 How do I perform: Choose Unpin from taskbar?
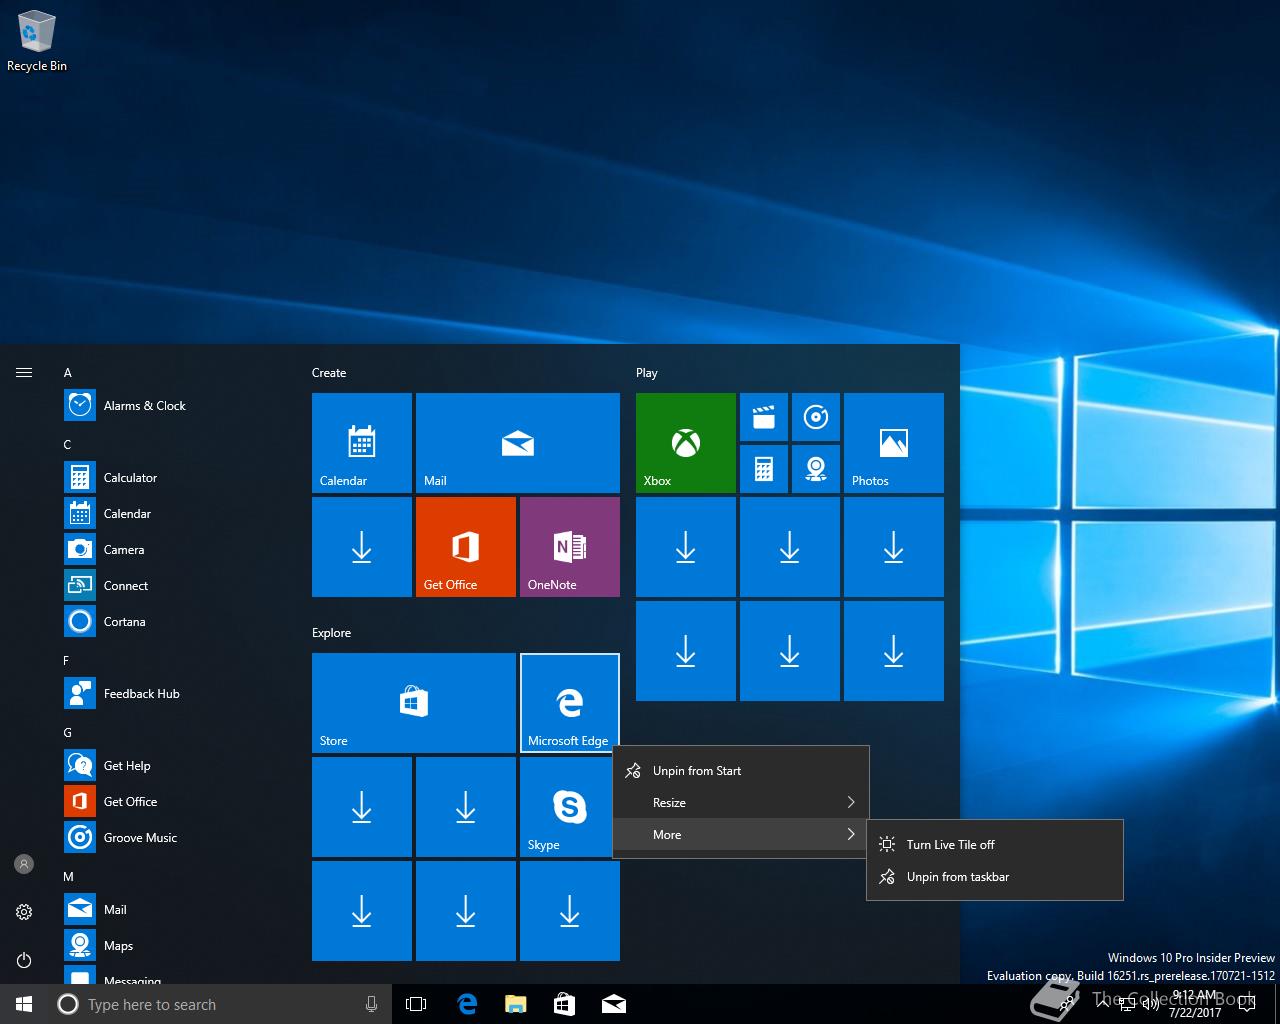point(995,876)
